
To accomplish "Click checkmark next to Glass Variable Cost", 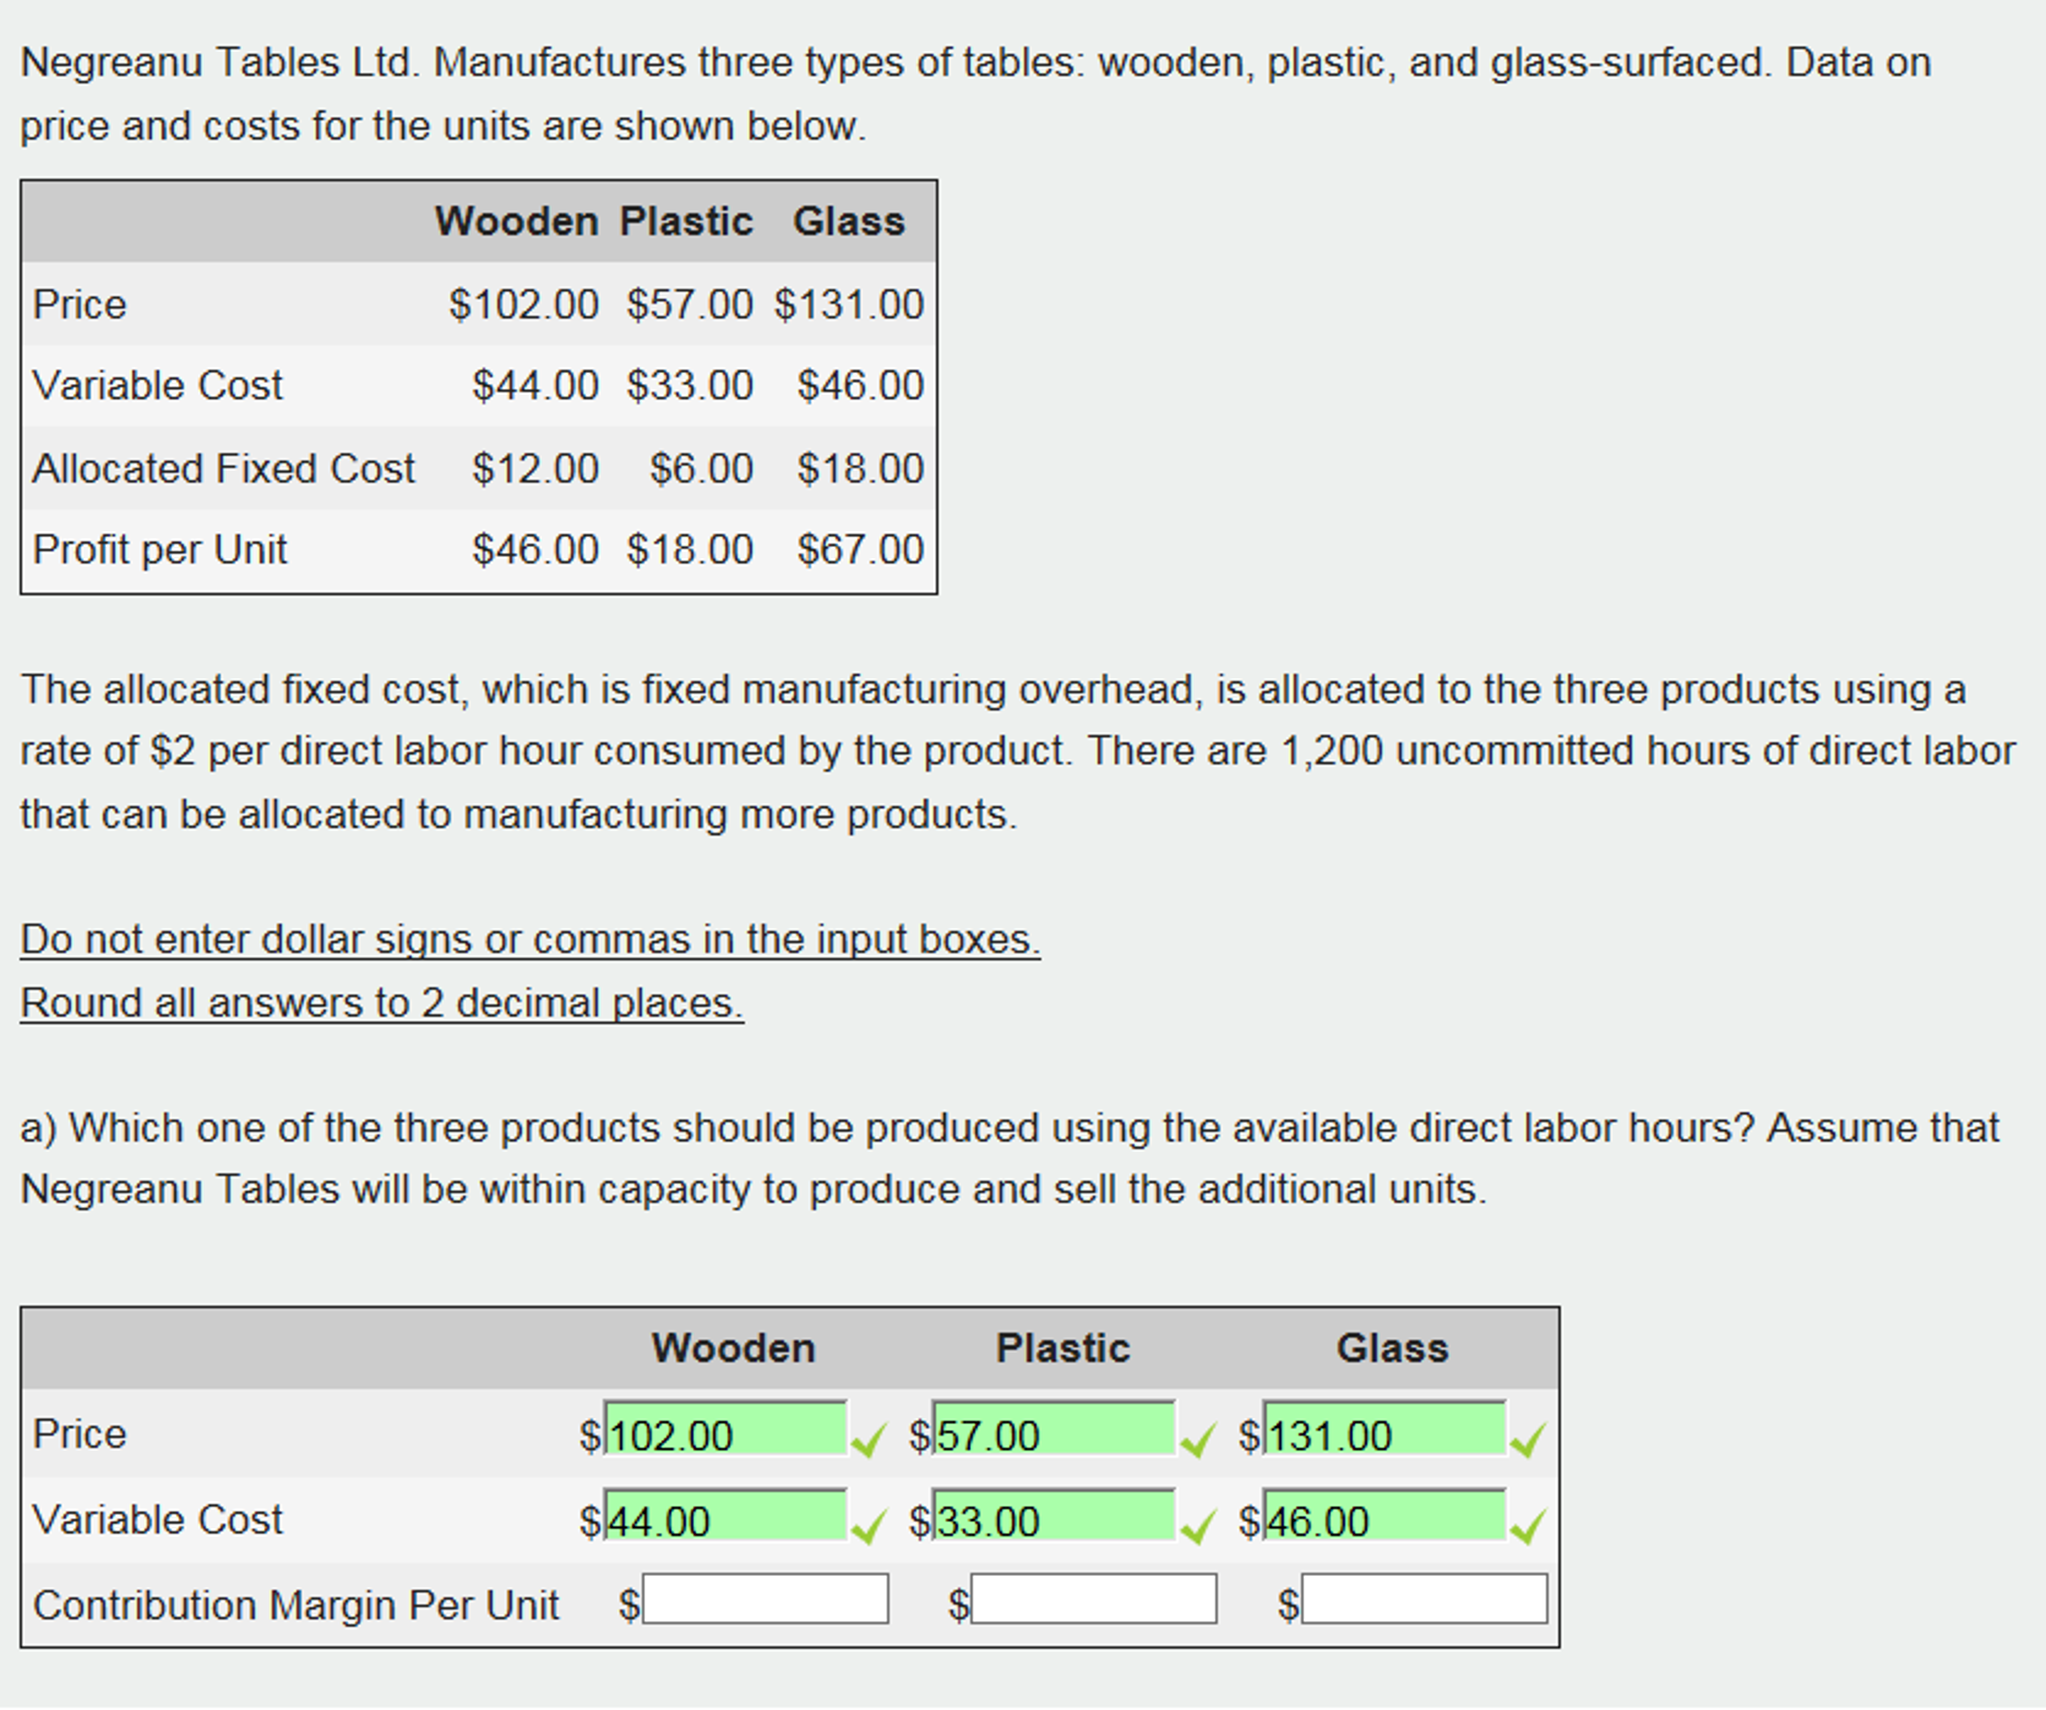I will point(1528,1525).
